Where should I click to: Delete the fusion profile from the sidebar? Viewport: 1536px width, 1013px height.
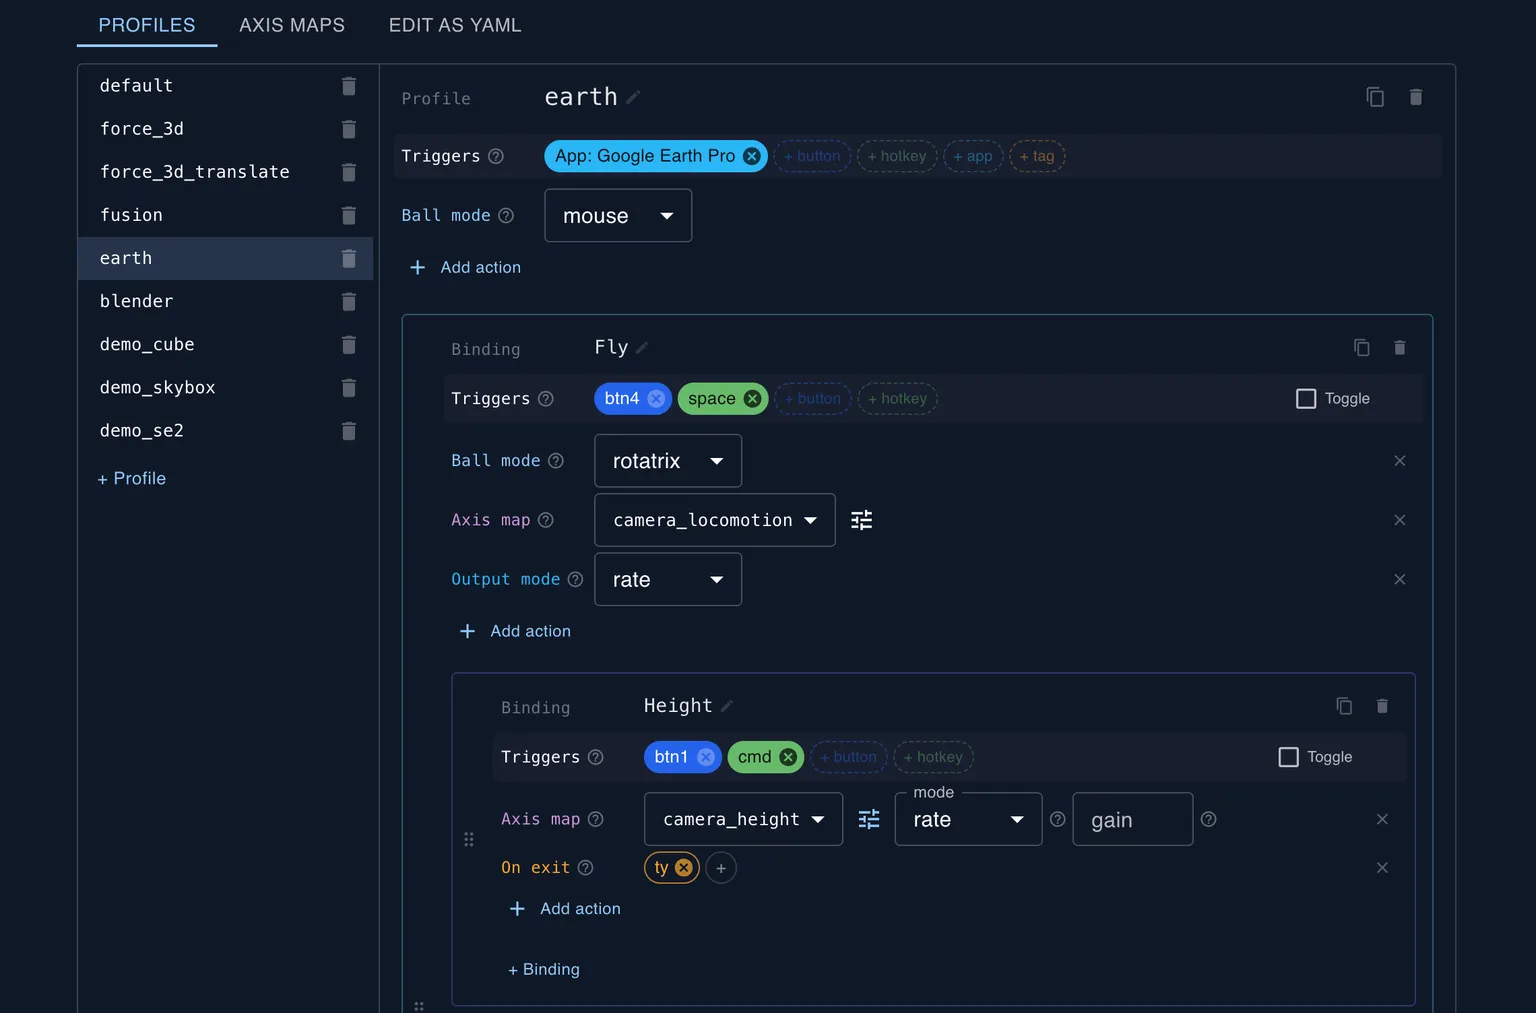pyautogui.click(x=348, y=215)
